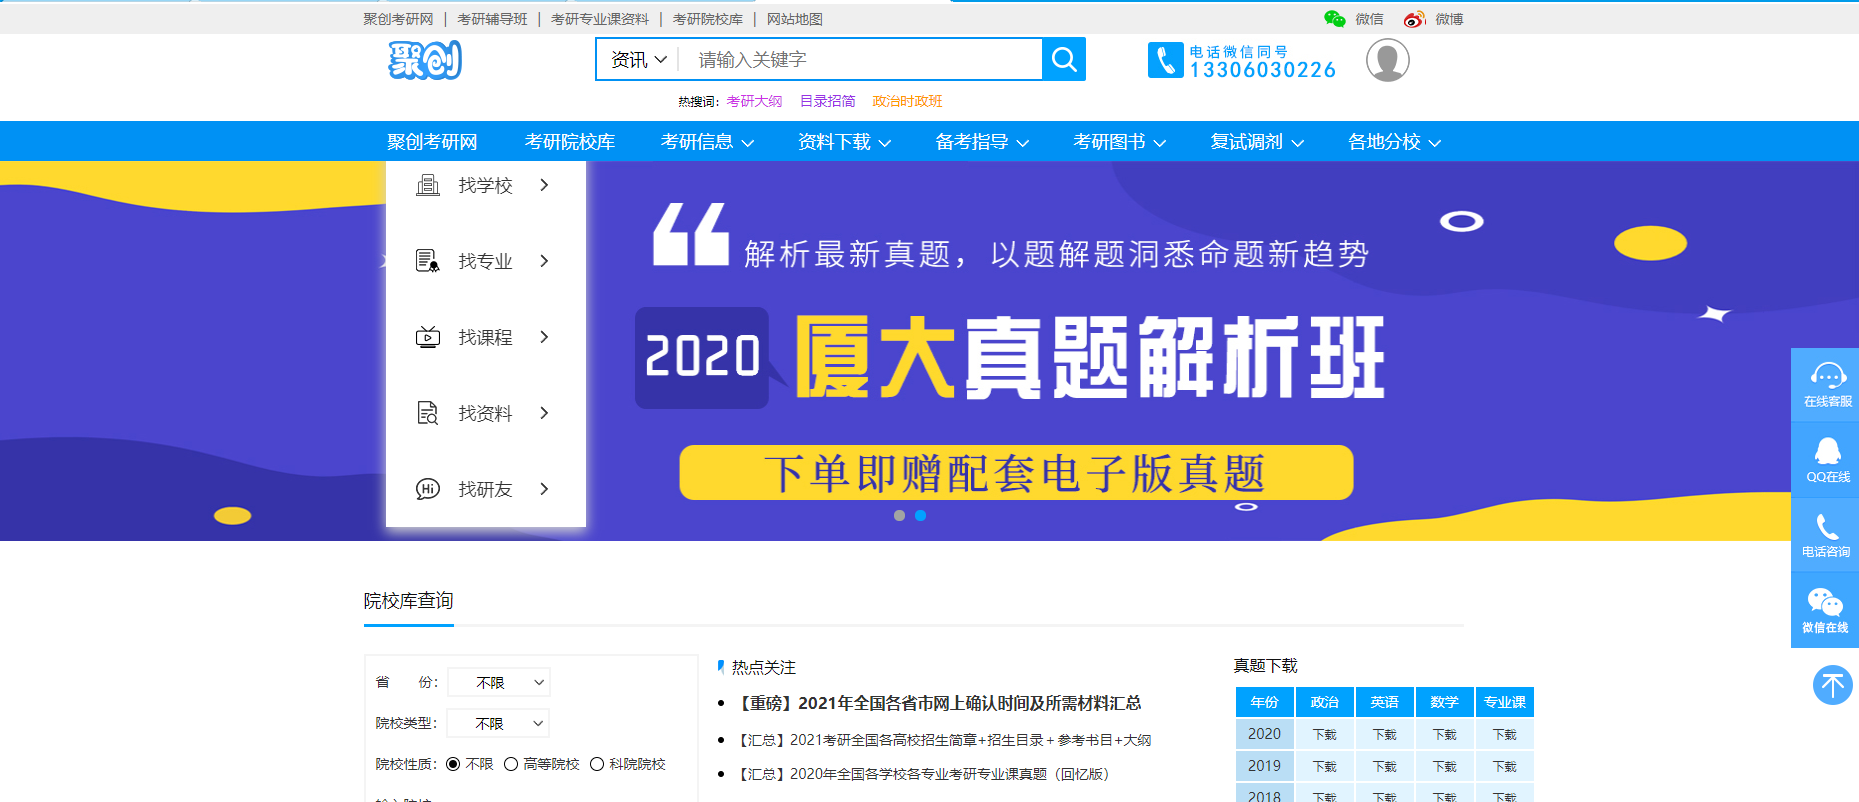Click the WeChat icon in top bar

(x=1334, y=19)
